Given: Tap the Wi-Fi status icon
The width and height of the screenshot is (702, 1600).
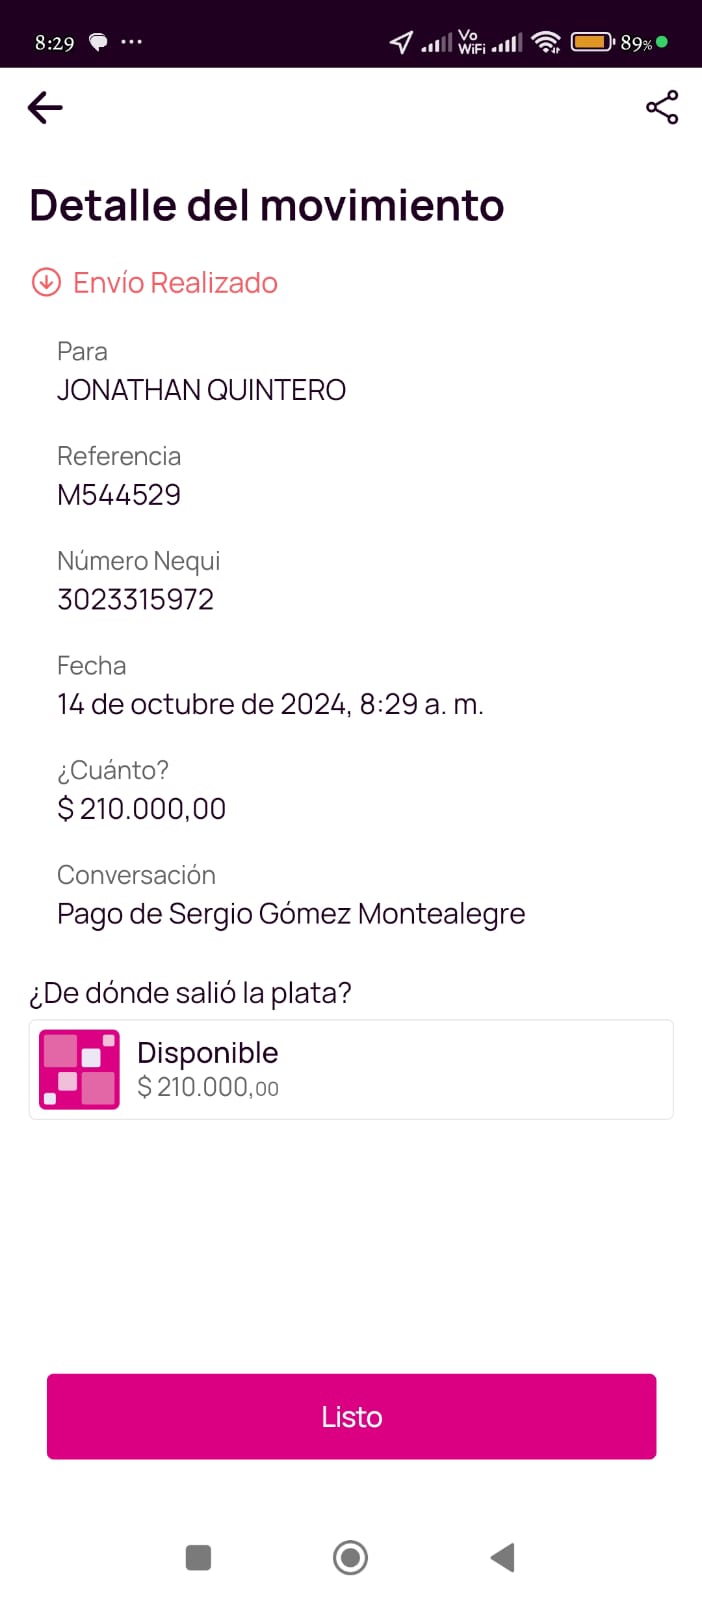Looking at the screenshot, I should click(x=546, y=42).
